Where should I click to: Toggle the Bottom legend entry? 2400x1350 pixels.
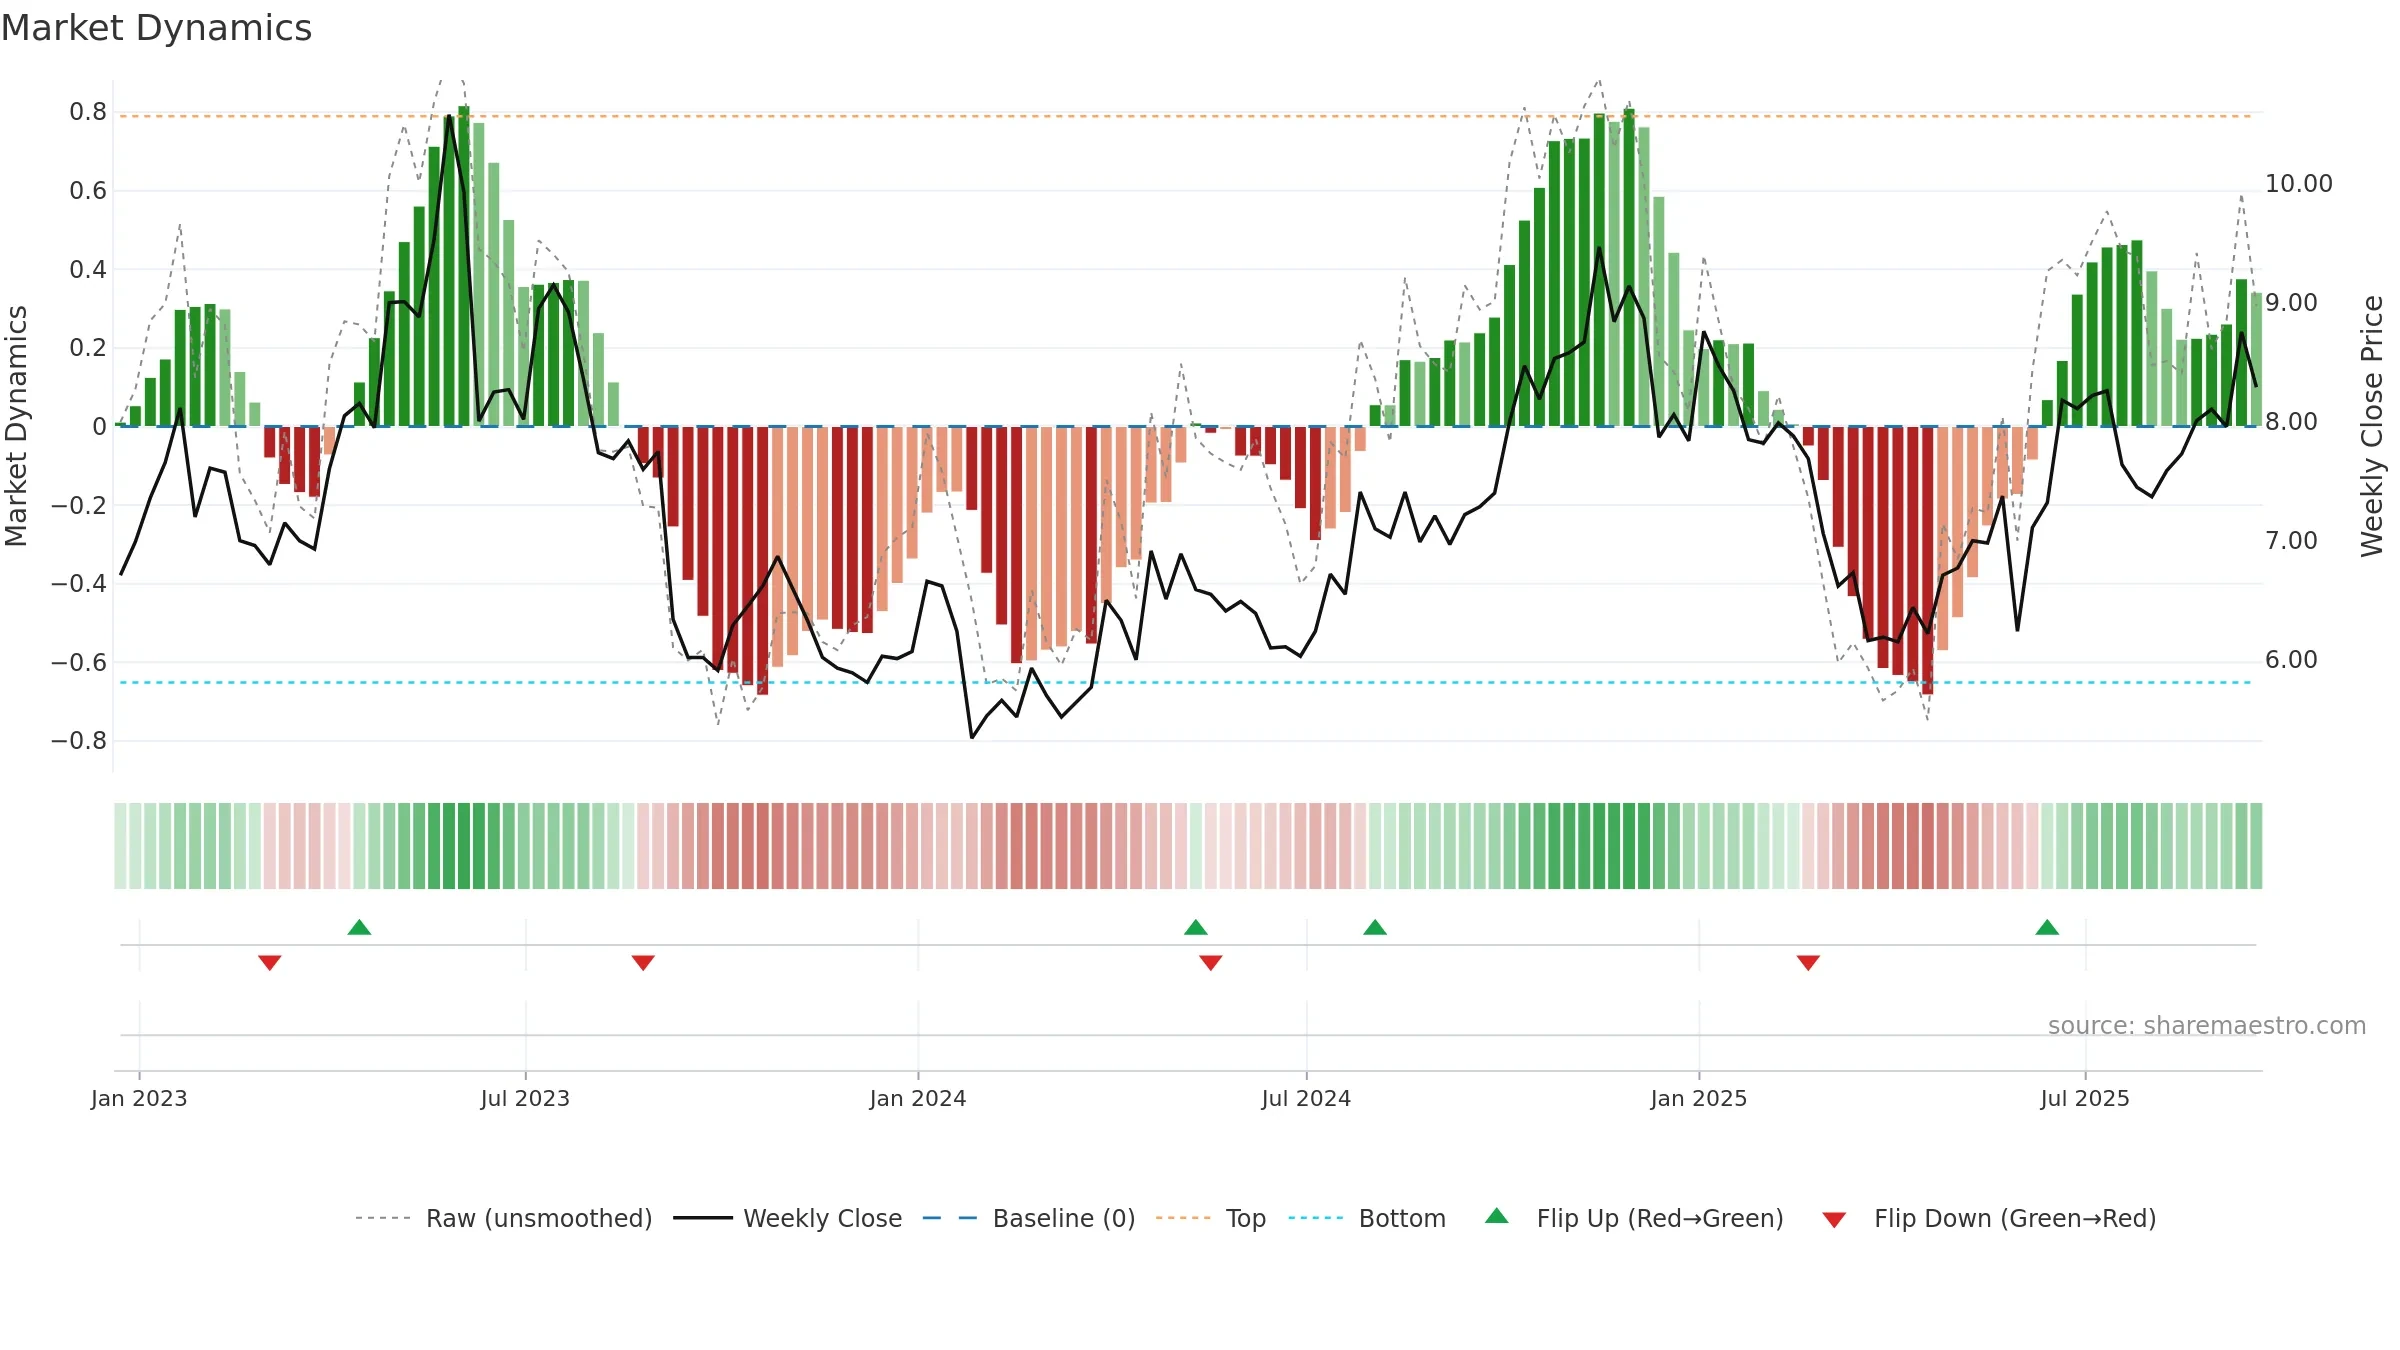[1402, 1218]
